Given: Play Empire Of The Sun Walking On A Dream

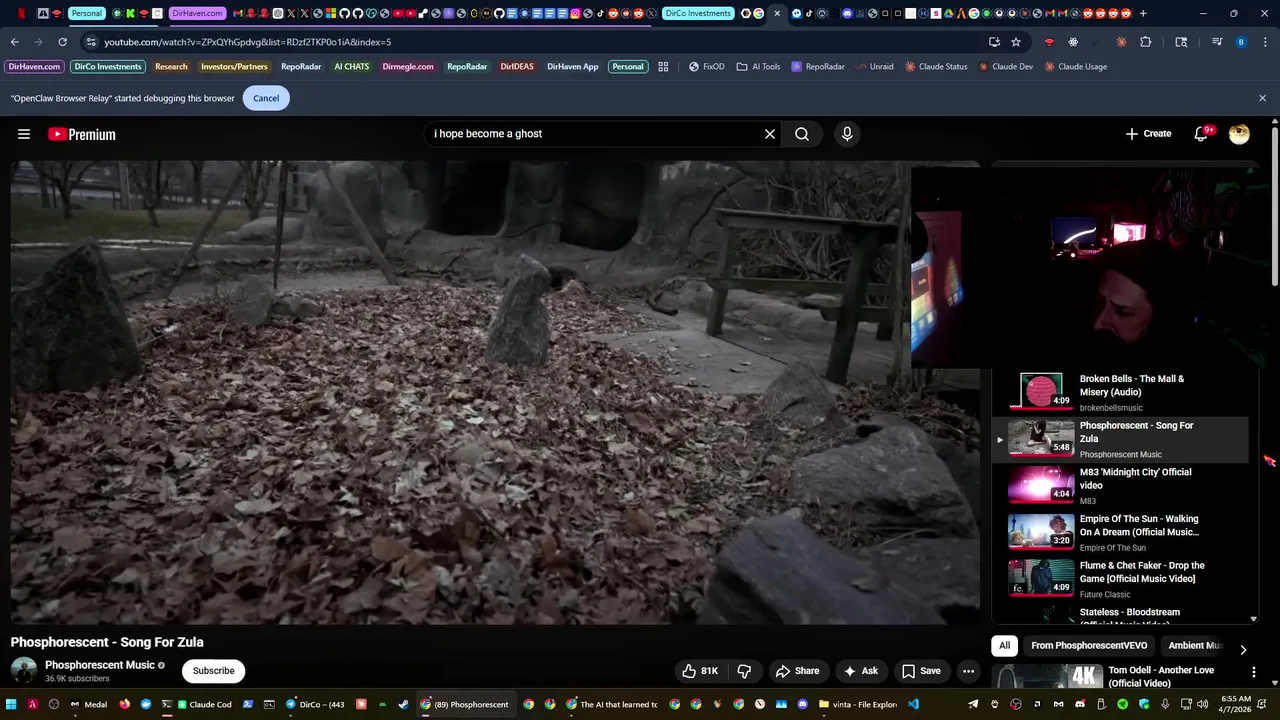Looking at the screenshot, I should [1122, 532].
